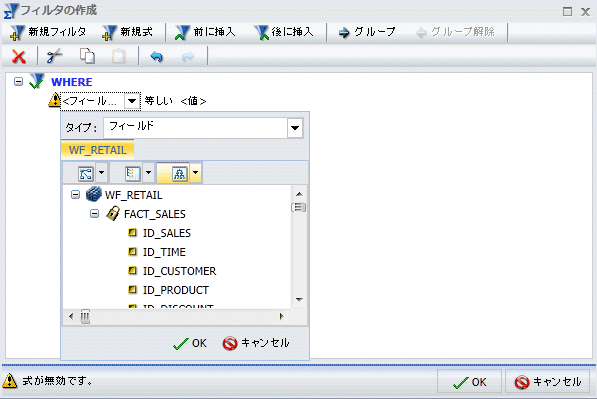Click the 式が無効です status message

(x=57, y=380)
